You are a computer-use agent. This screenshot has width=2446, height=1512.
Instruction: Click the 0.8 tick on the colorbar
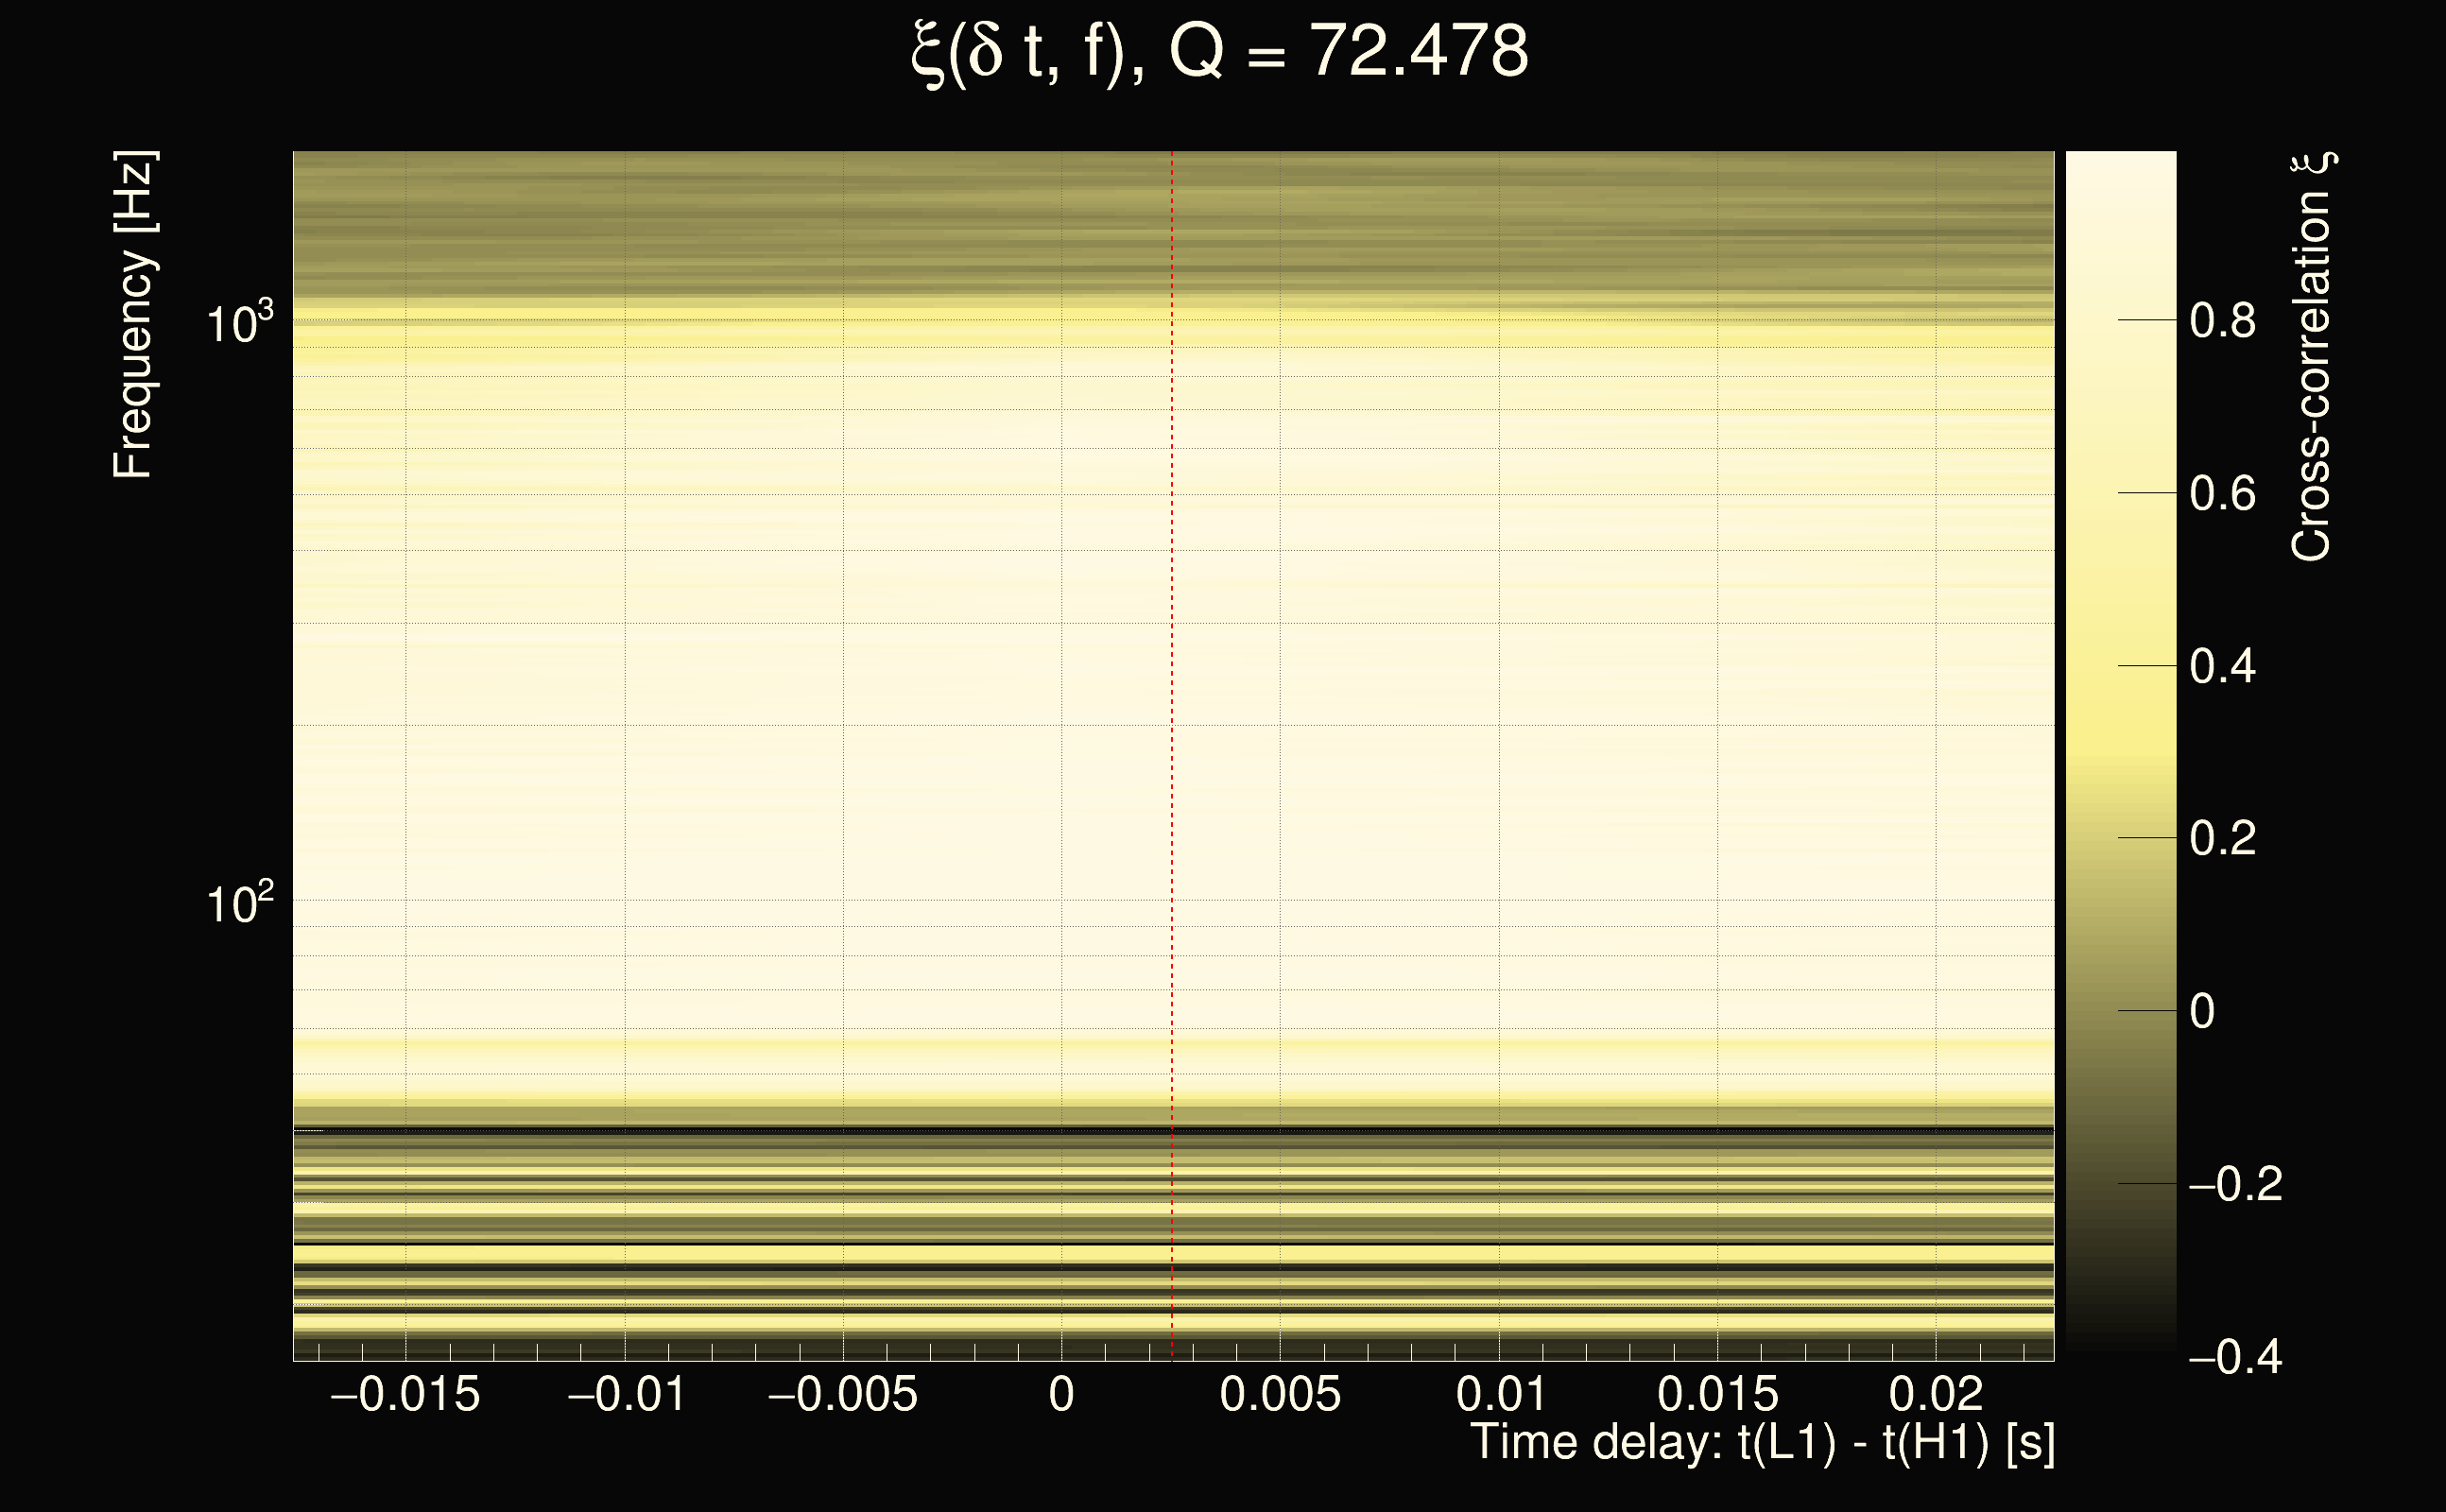(2222, 321)
